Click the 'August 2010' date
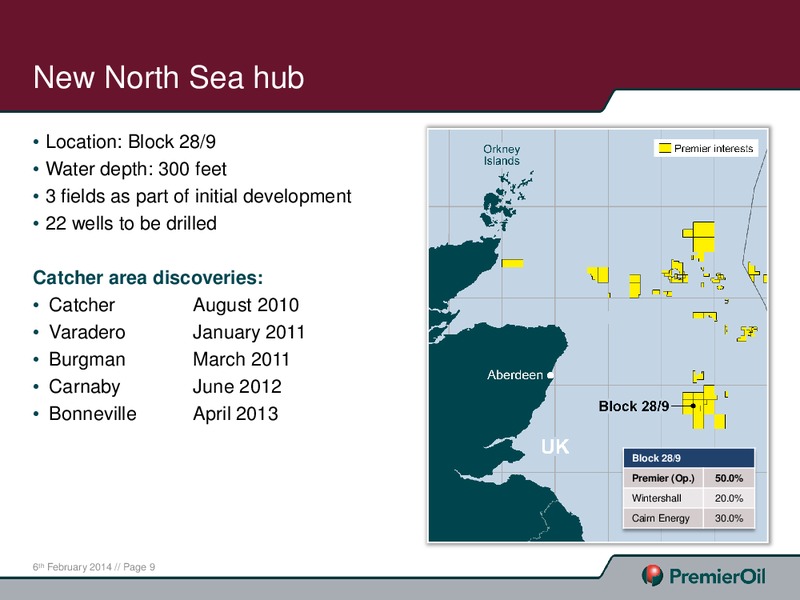800x600 pixels. pyautogui.click(x=246, y=305)
